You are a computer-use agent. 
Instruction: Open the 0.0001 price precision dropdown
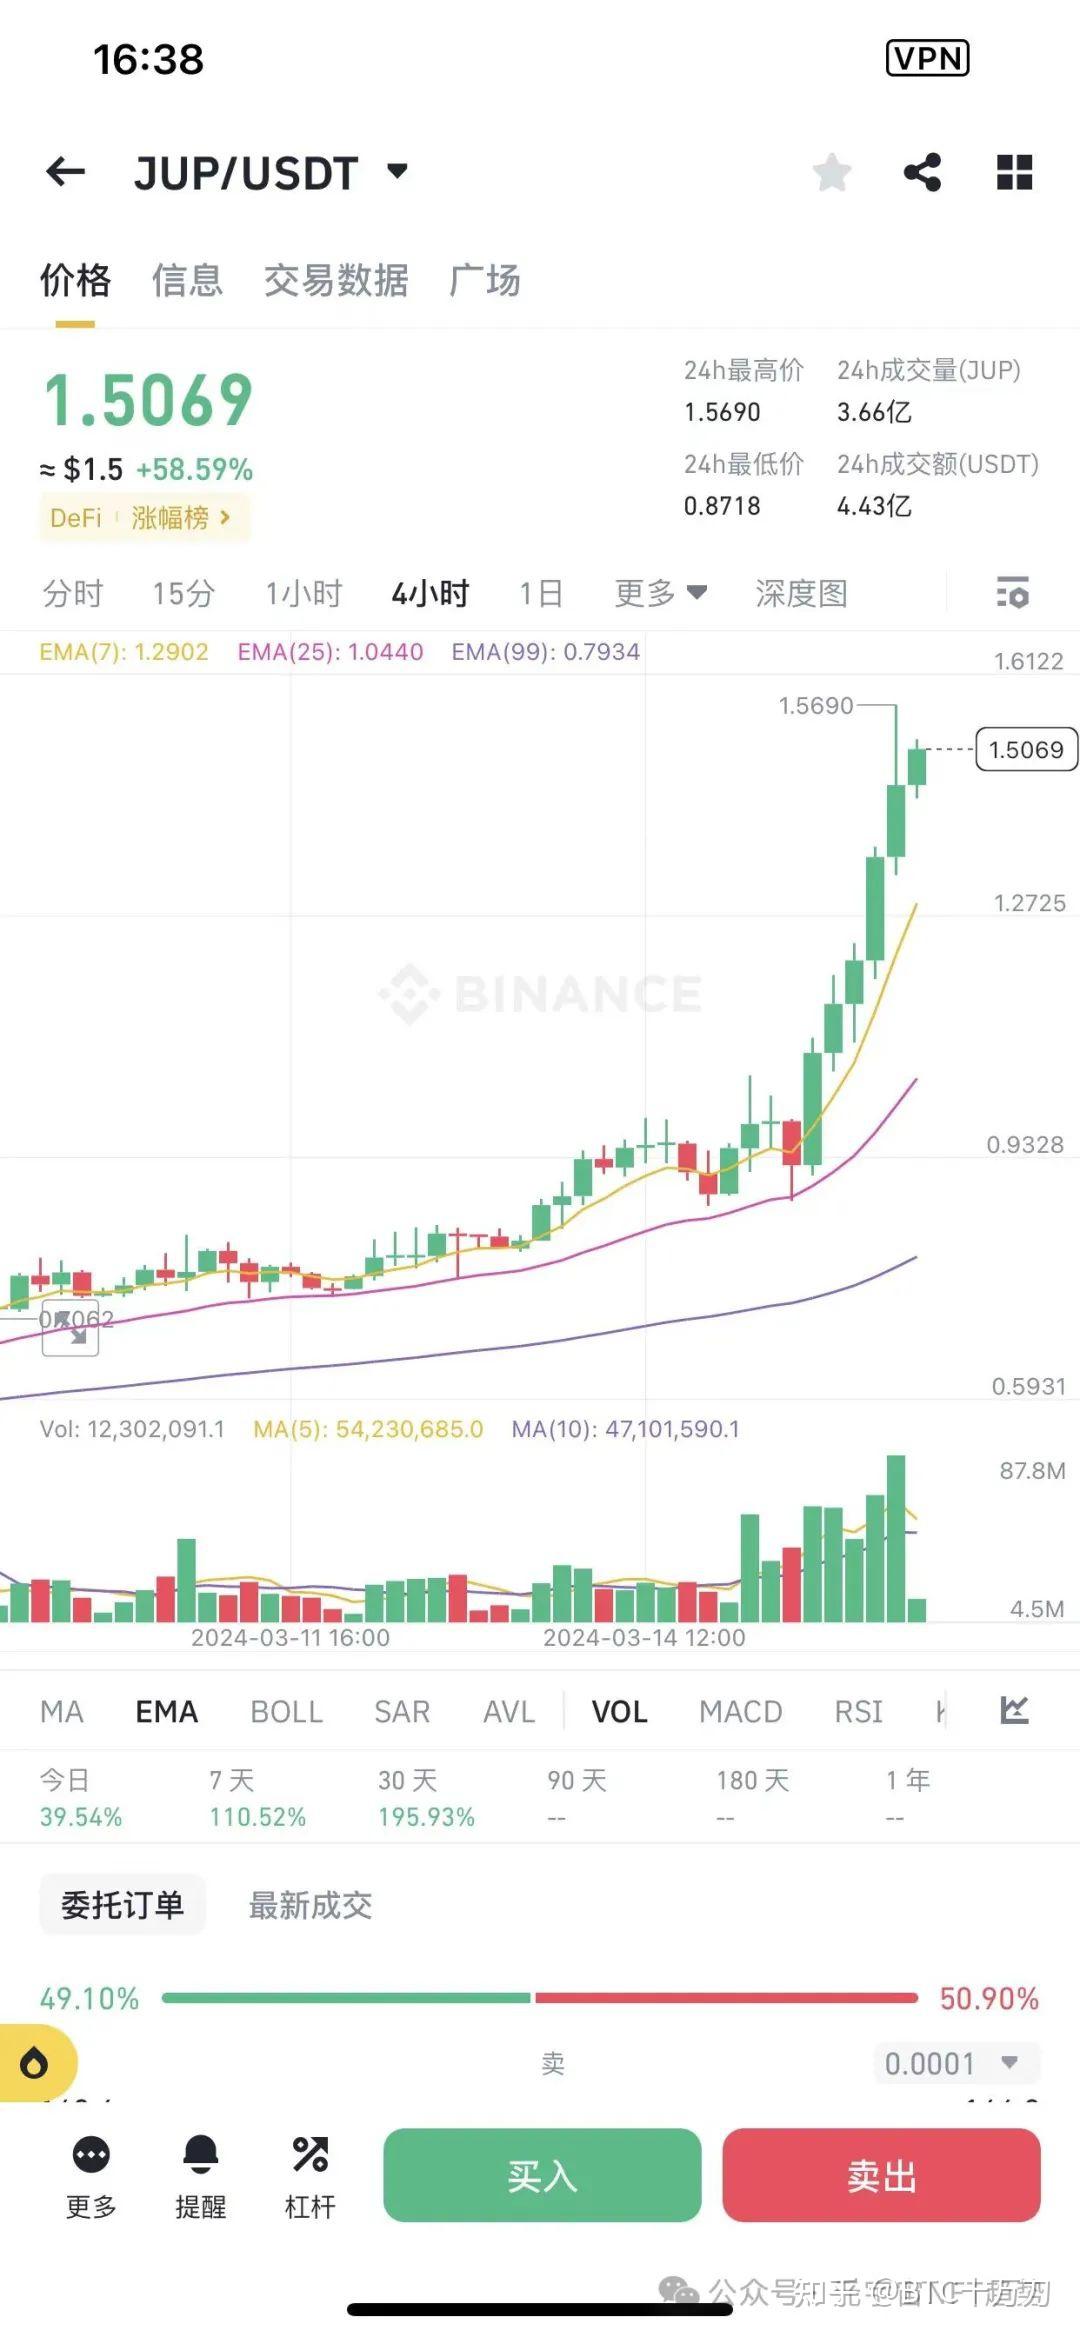(x=954, y=2063)
